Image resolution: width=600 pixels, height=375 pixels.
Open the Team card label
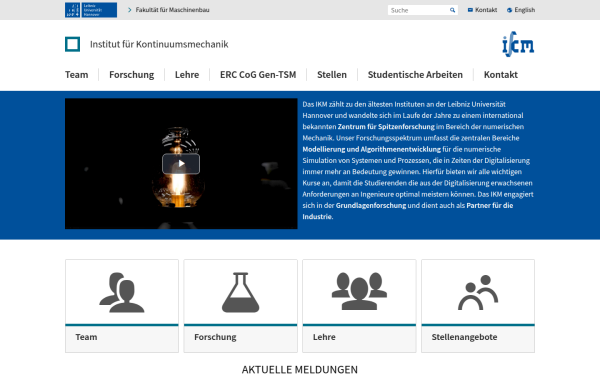click(x=86, y=337)
